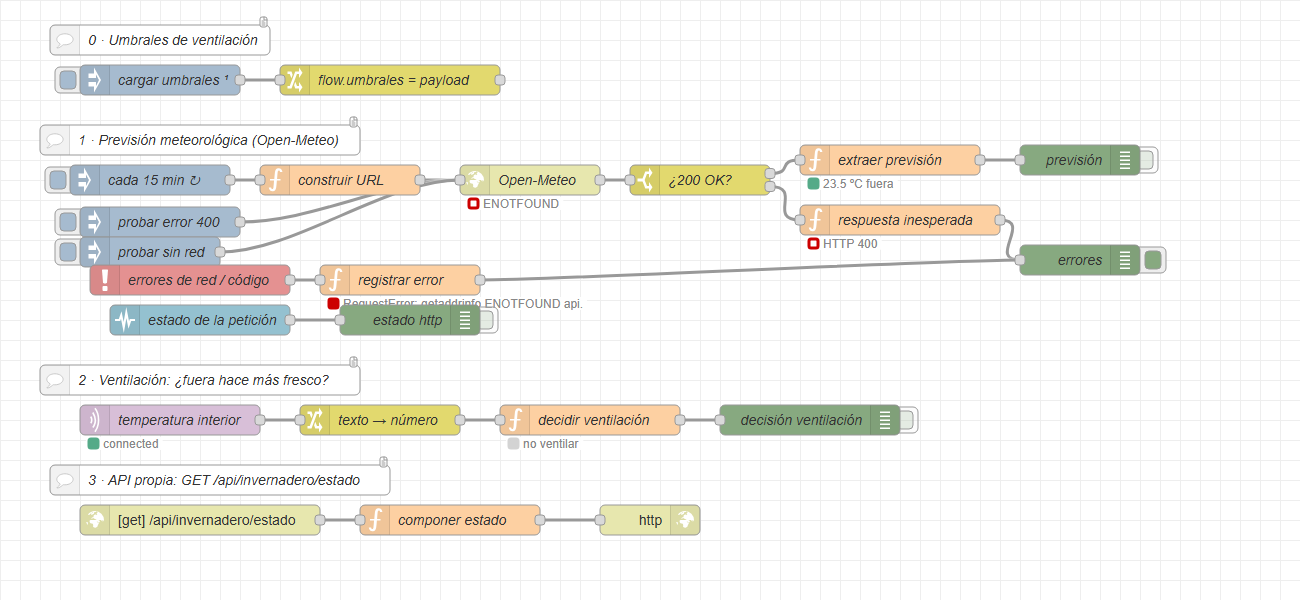
Task: Click the HTTP 400 status text
Action: [x=850, y=244]
